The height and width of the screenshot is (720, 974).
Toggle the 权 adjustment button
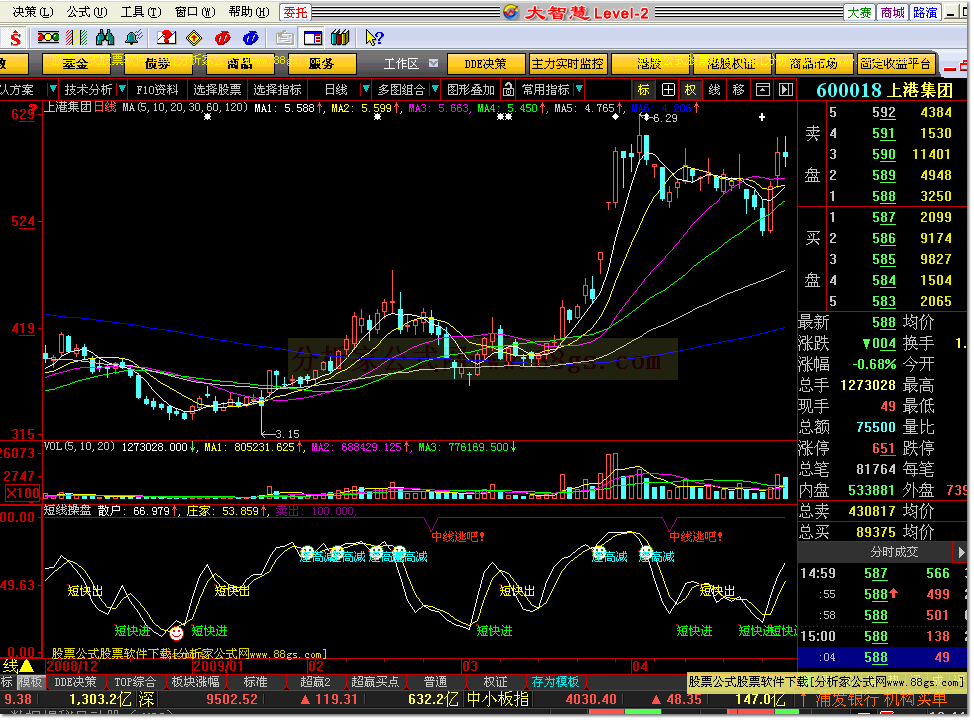(x=690, y=90)
